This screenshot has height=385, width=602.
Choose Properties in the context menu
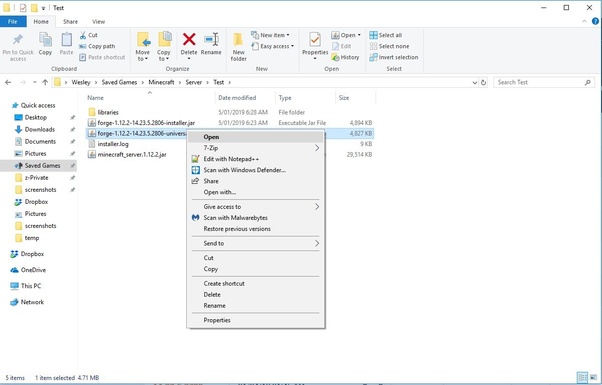[256, 320]
